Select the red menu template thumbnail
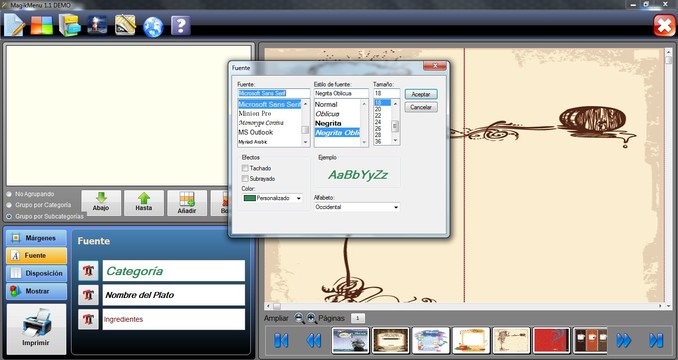 [551, 340]
